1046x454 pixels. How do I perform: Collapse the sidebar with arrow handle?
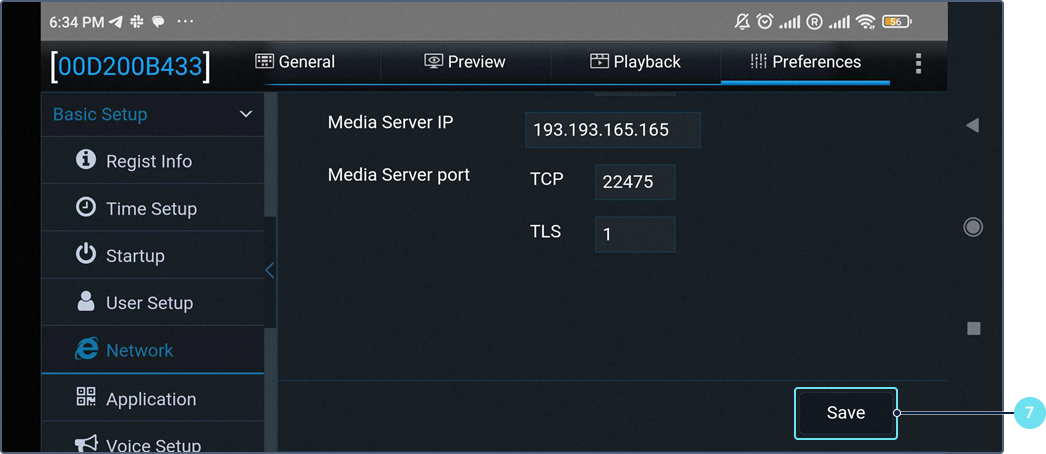coord(269,270)
